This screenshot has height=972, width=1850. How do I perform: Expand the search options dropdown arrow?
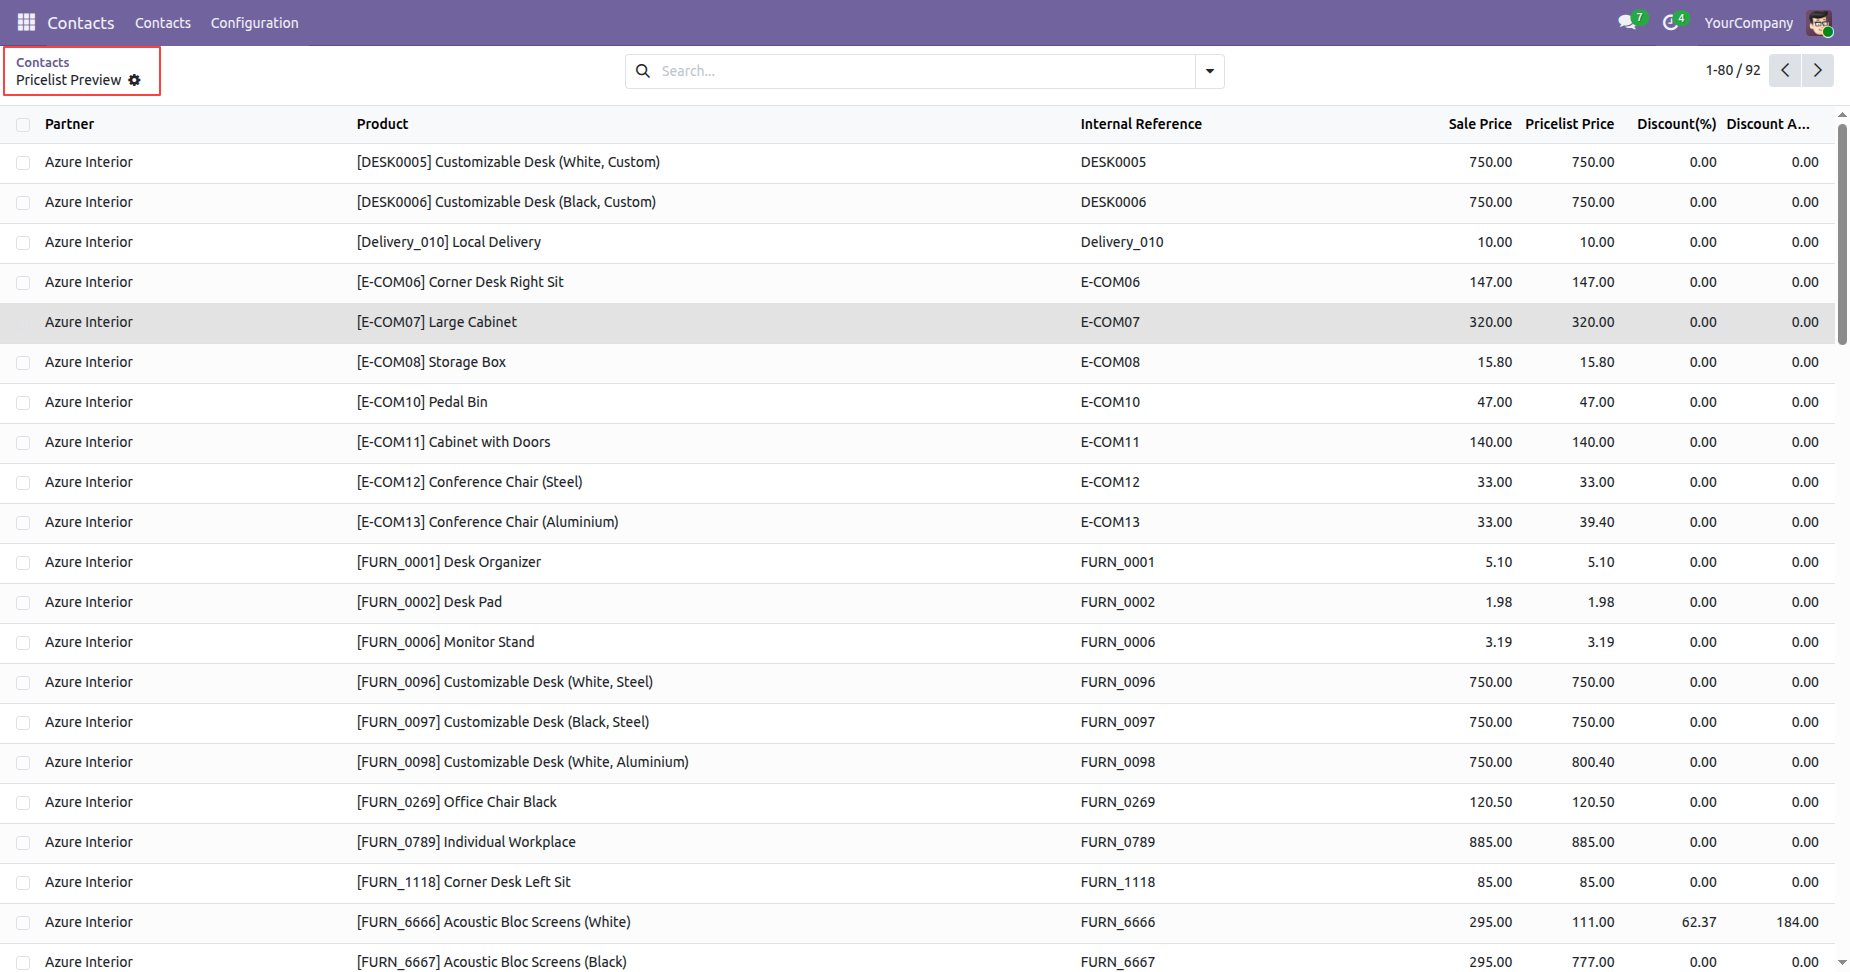(1210, 71)
